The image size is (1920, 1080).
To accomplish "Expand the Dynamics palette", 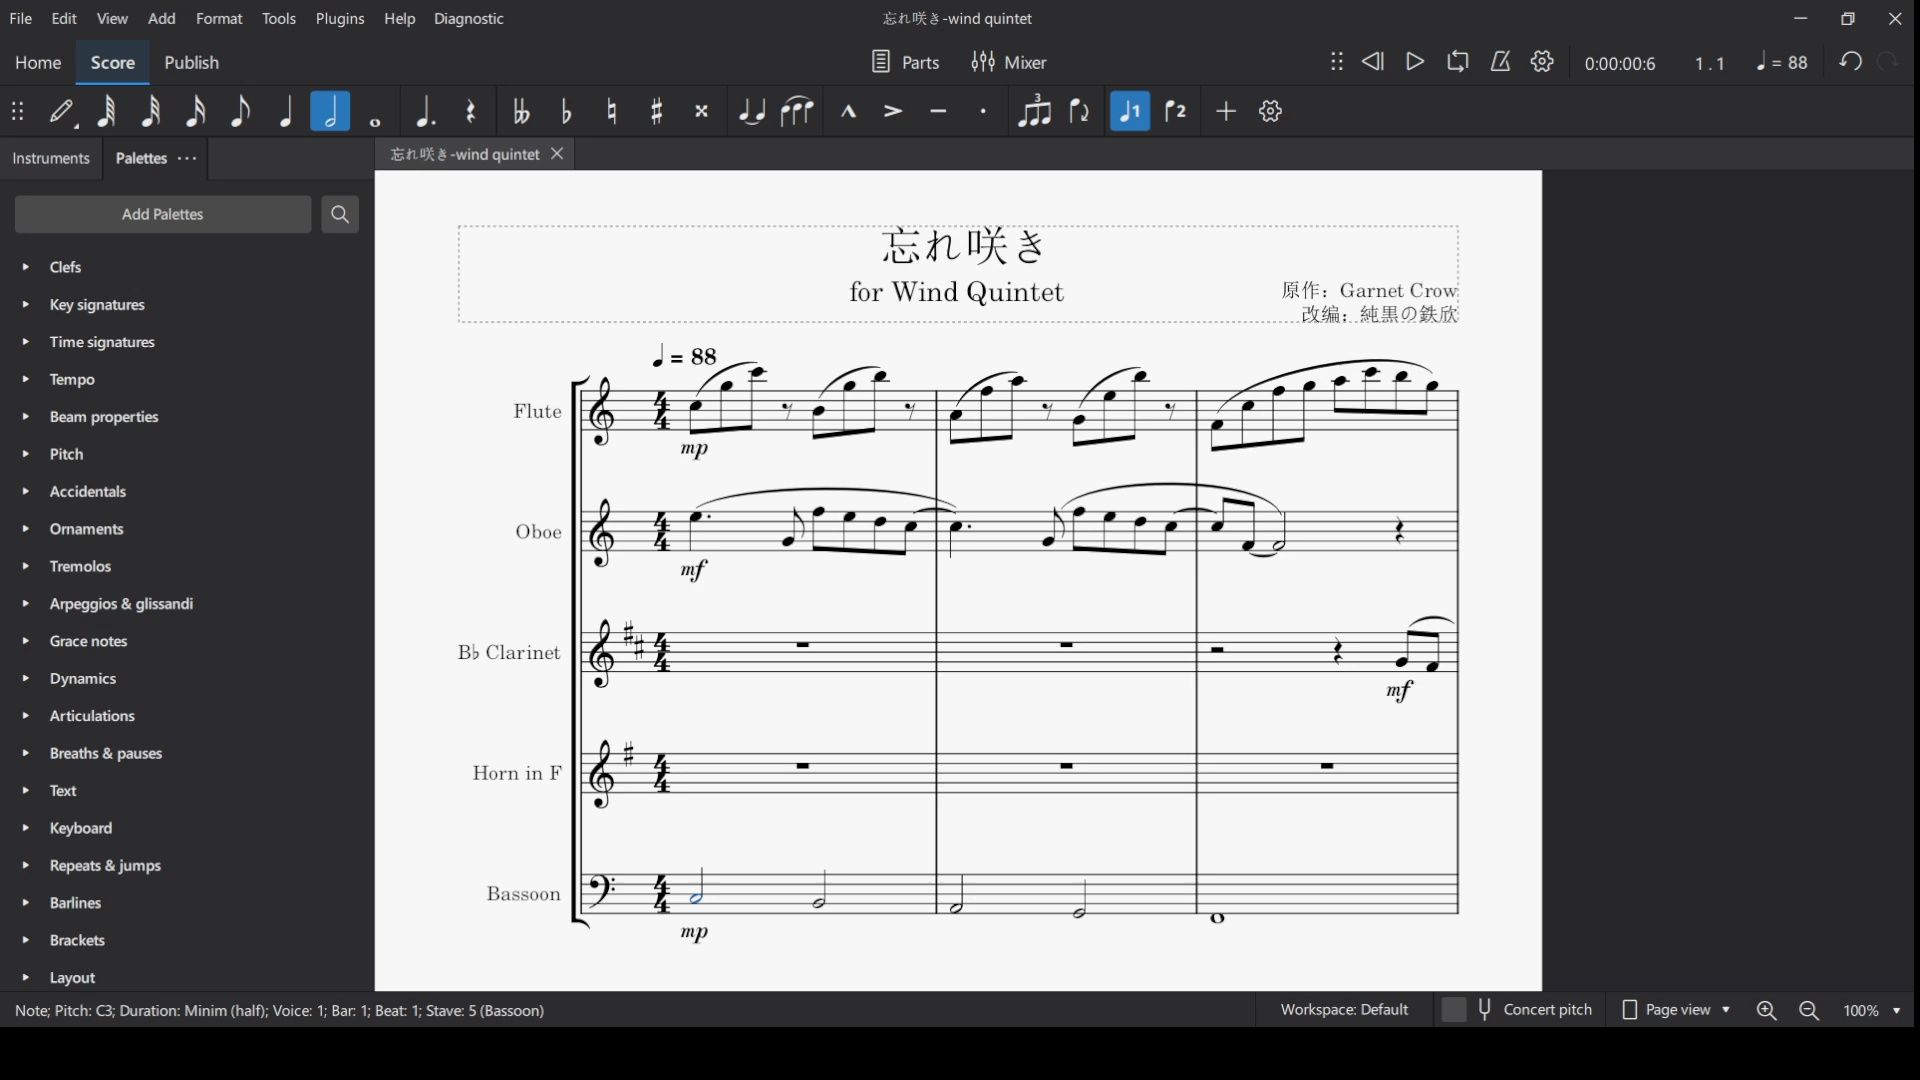I will (26, 679).
